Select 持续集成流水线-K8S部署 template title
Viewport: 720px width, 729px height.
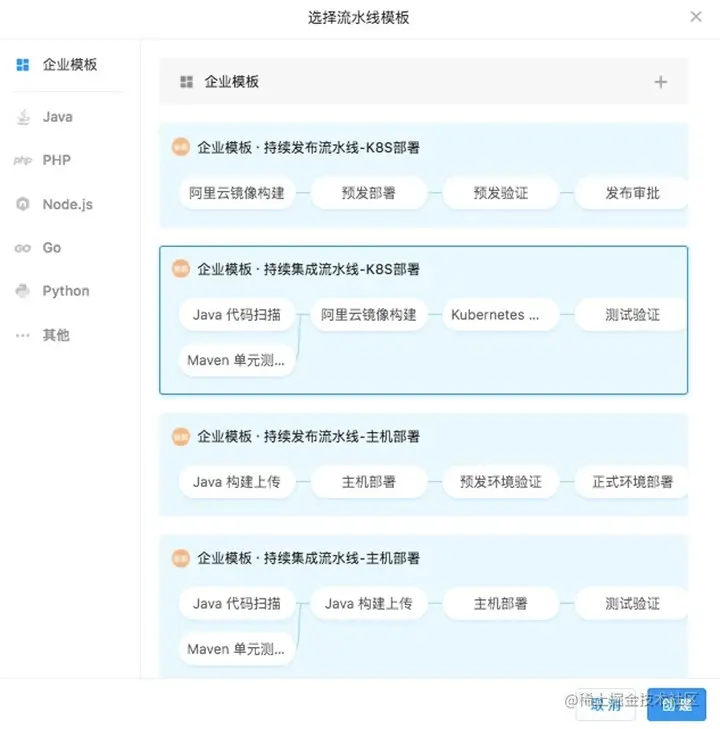(308, 269)
